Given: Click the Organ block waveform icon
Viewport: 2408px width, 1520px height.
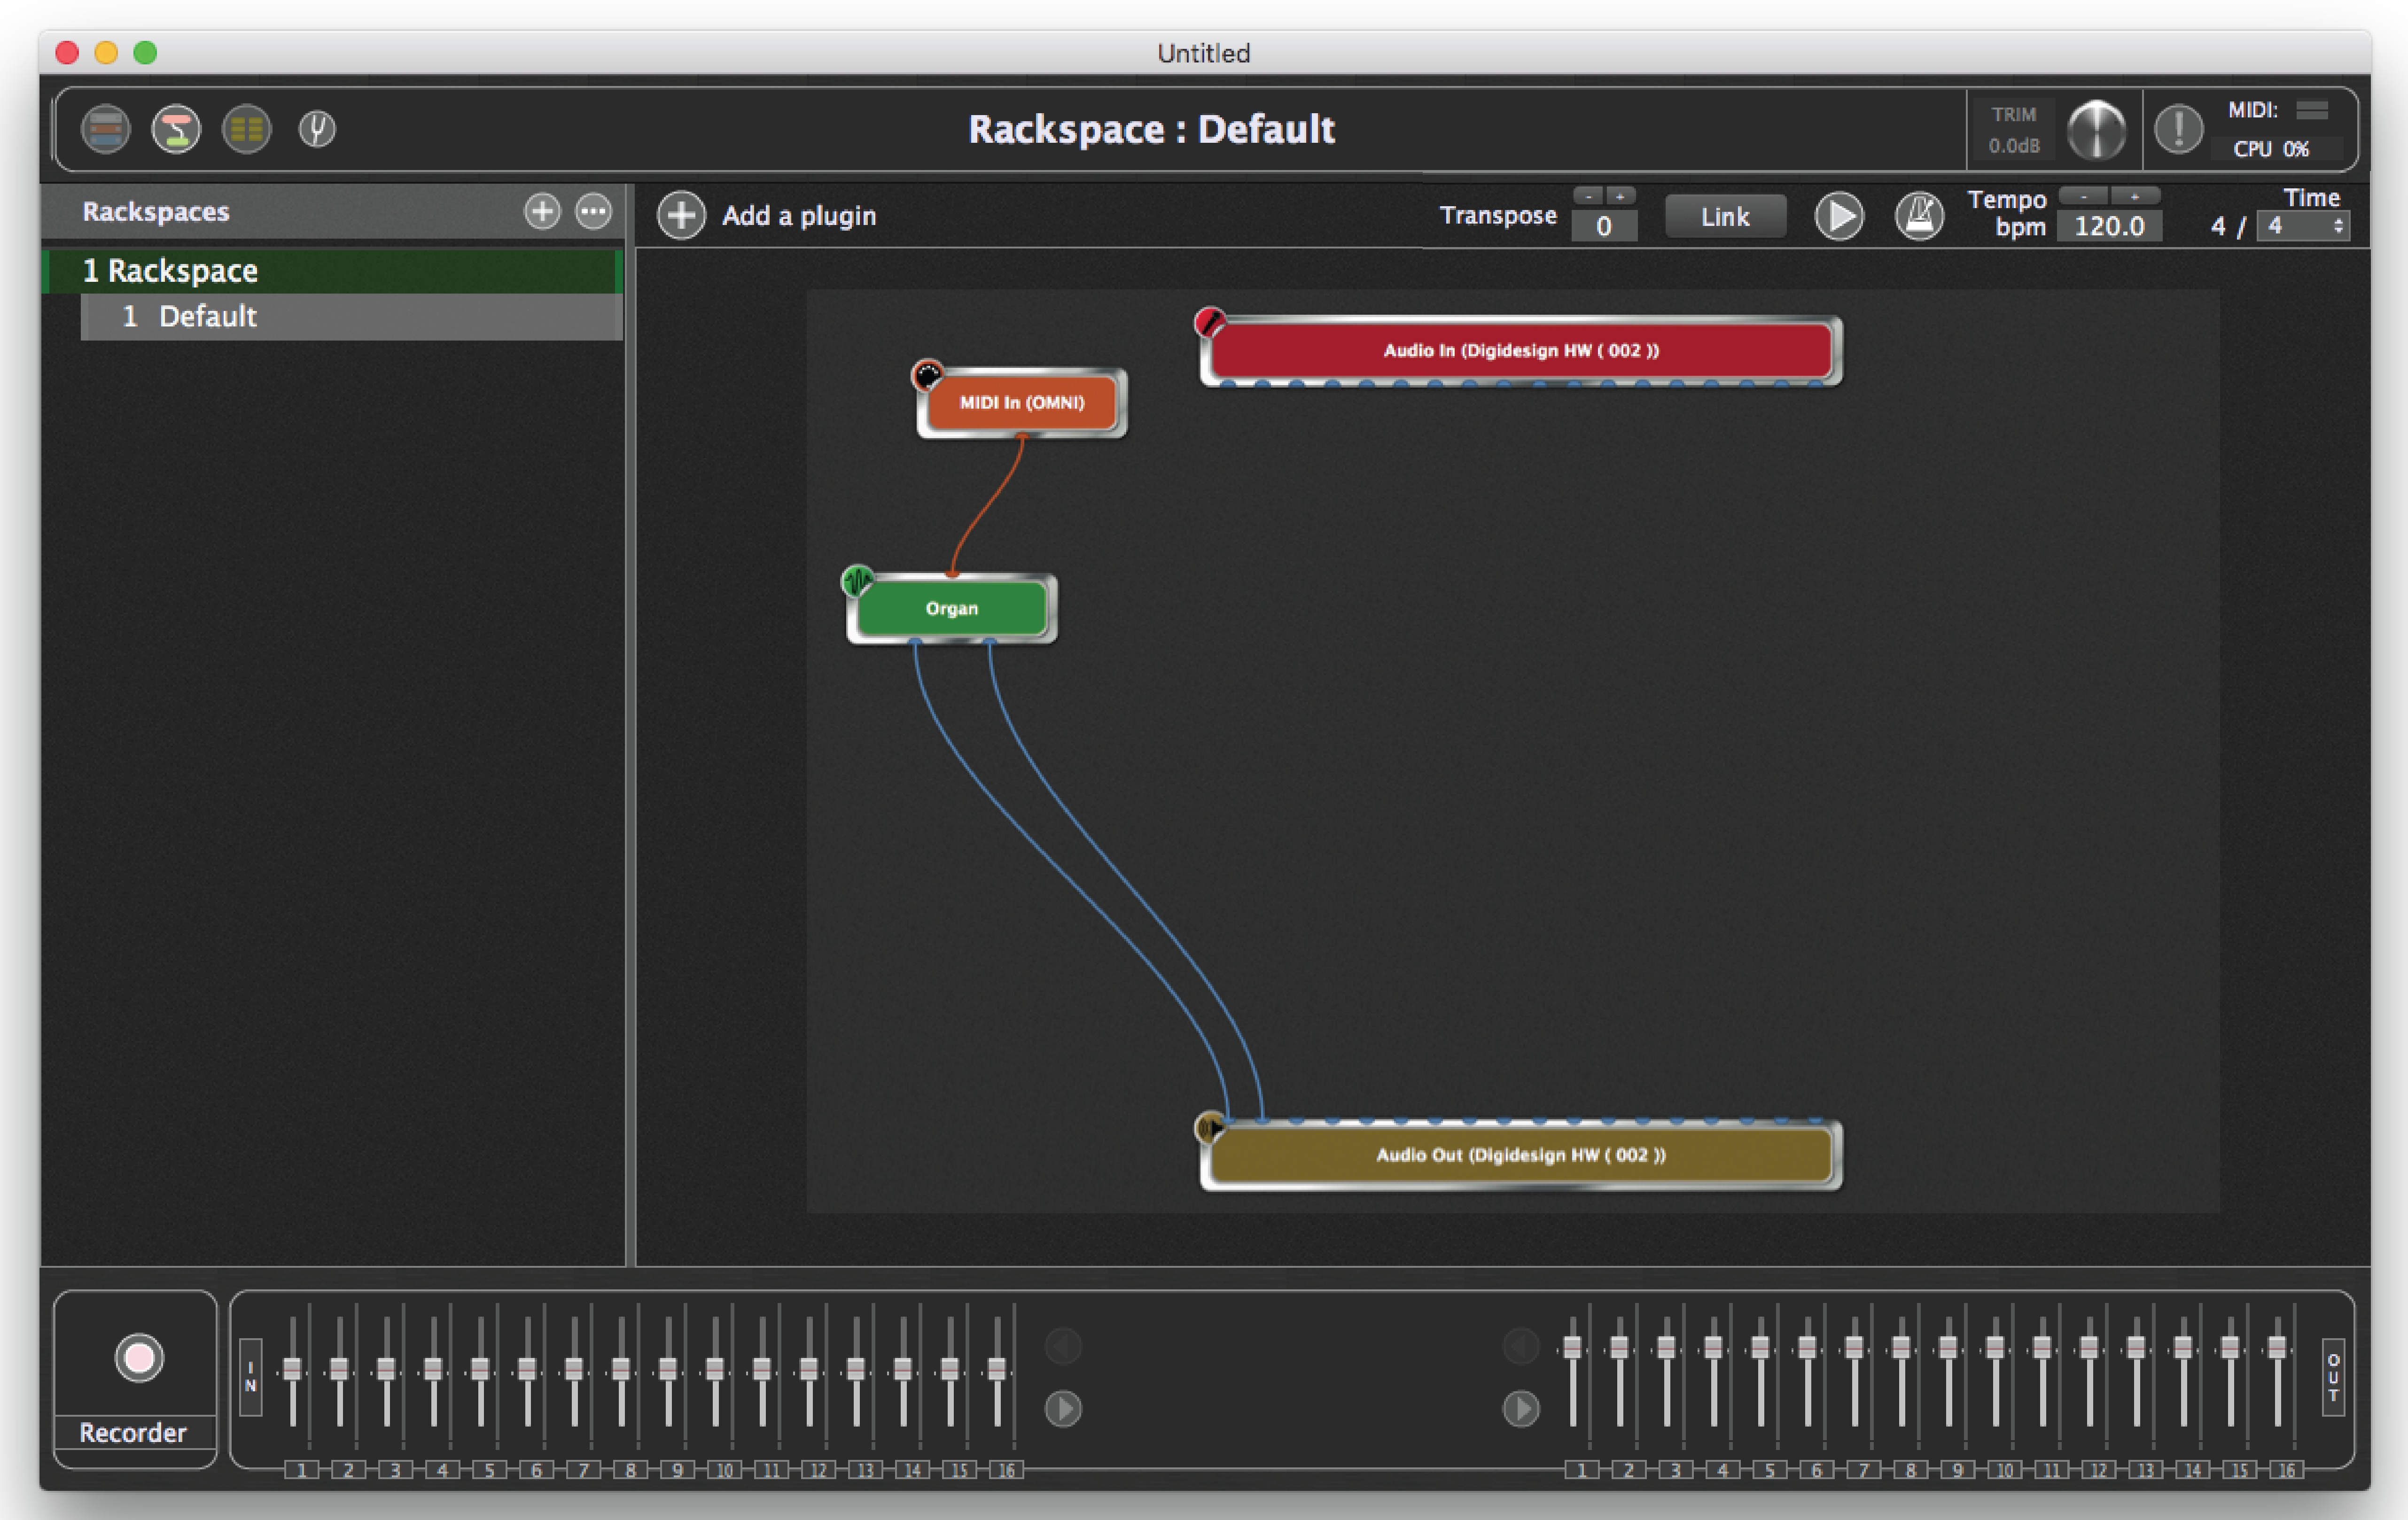Looking at the screenshot, I should pos(857,581).
